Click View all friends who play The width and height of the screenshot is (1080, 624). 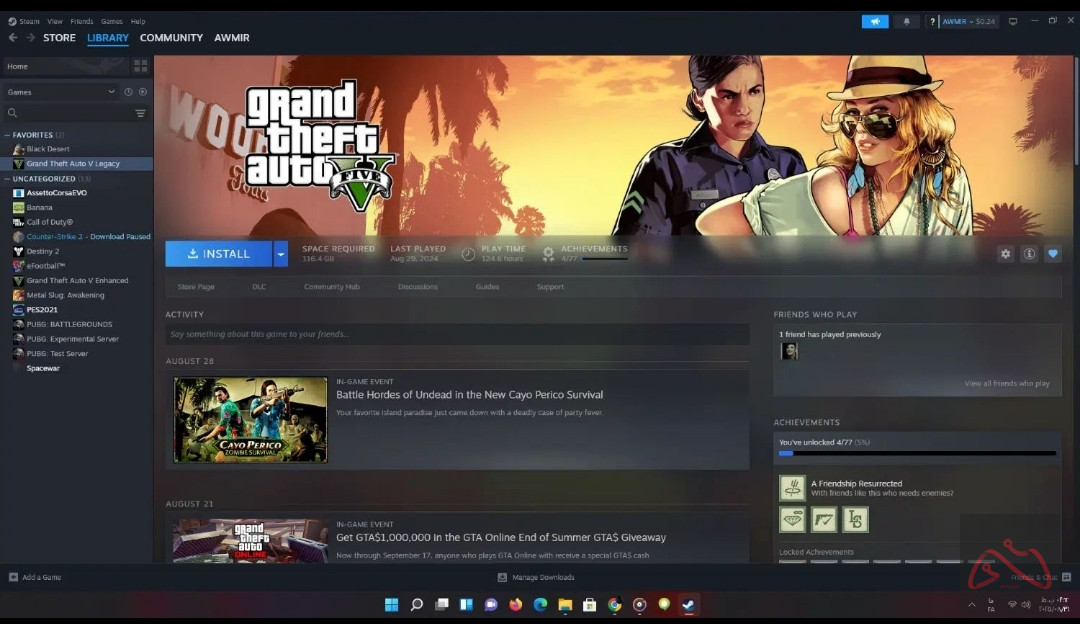pyautogui.click(x=1007, y=383)
